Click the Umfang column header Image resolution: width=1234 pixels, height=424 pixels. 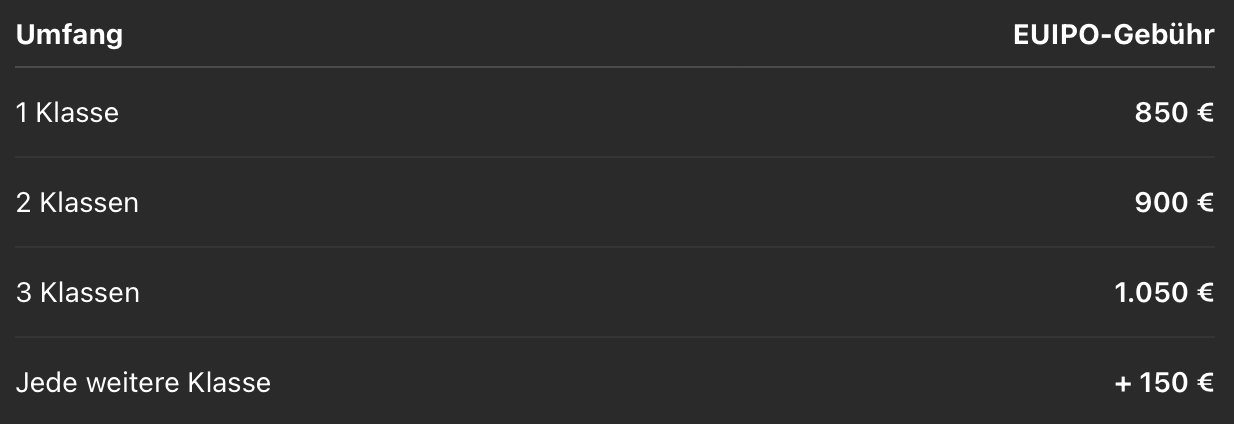(69, 37)
